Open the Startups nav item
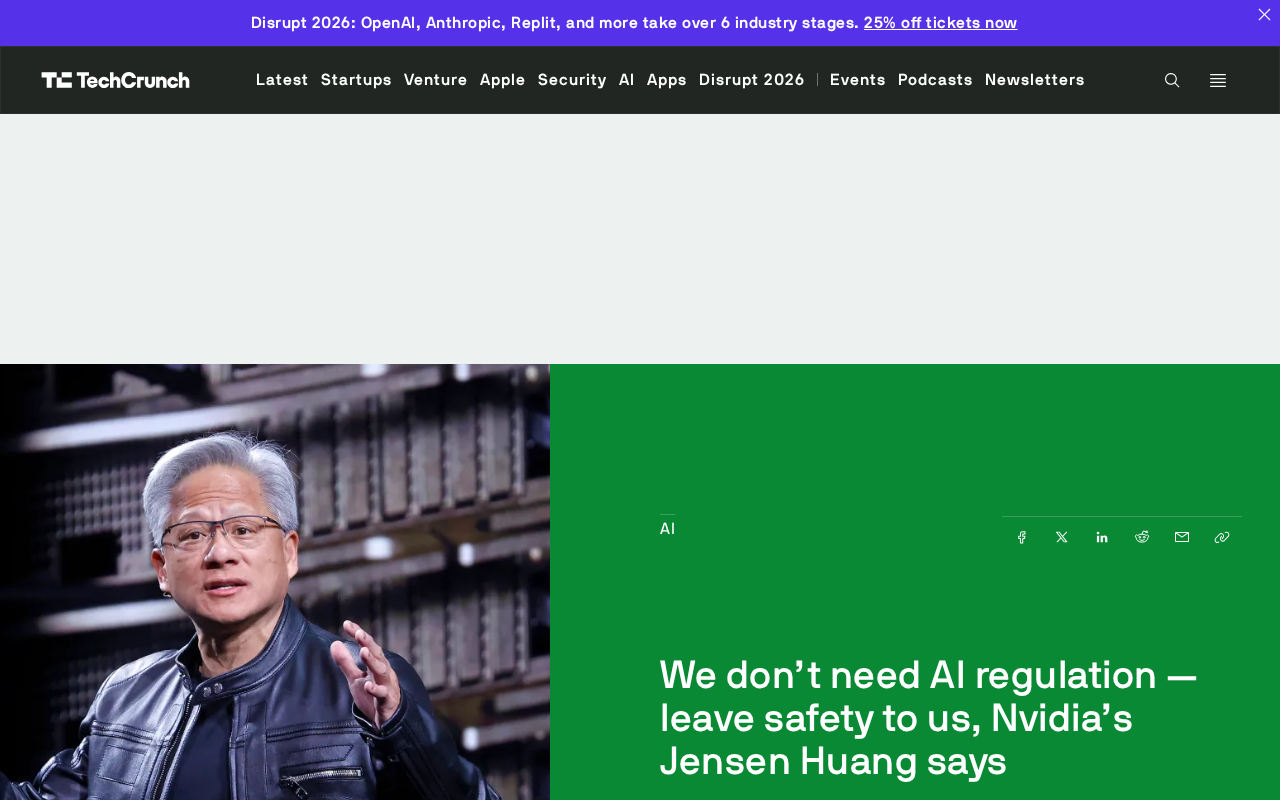 (356, 80)
